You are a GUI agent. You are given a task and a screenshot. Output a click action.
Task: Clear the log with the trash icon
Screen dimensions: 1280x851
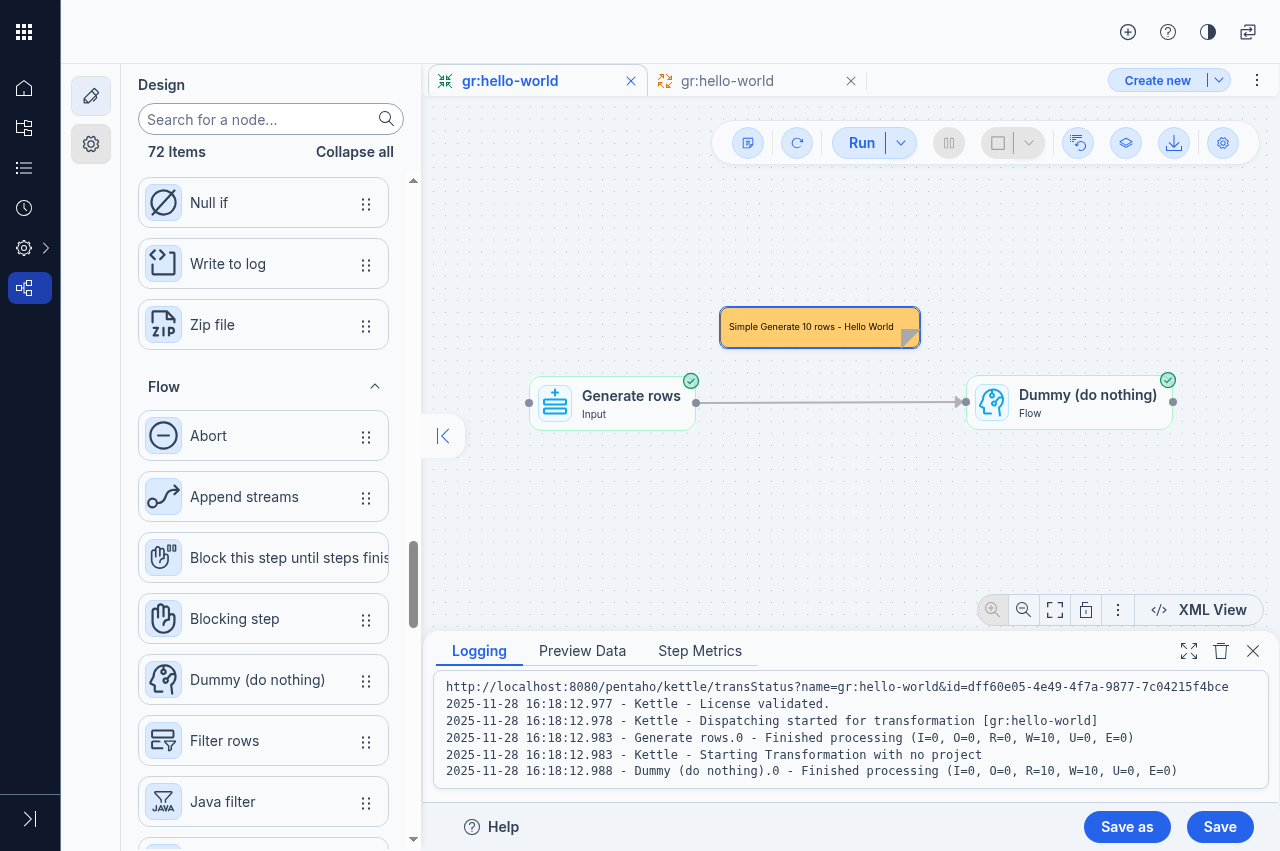tap(1221, 651)
